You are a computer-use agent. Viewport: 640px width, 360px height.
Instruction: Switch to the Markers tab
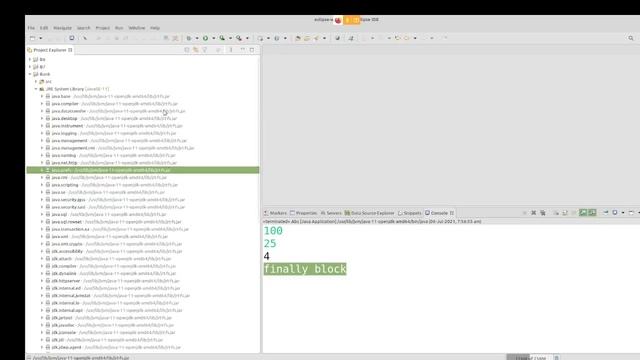tap(275, 213)
